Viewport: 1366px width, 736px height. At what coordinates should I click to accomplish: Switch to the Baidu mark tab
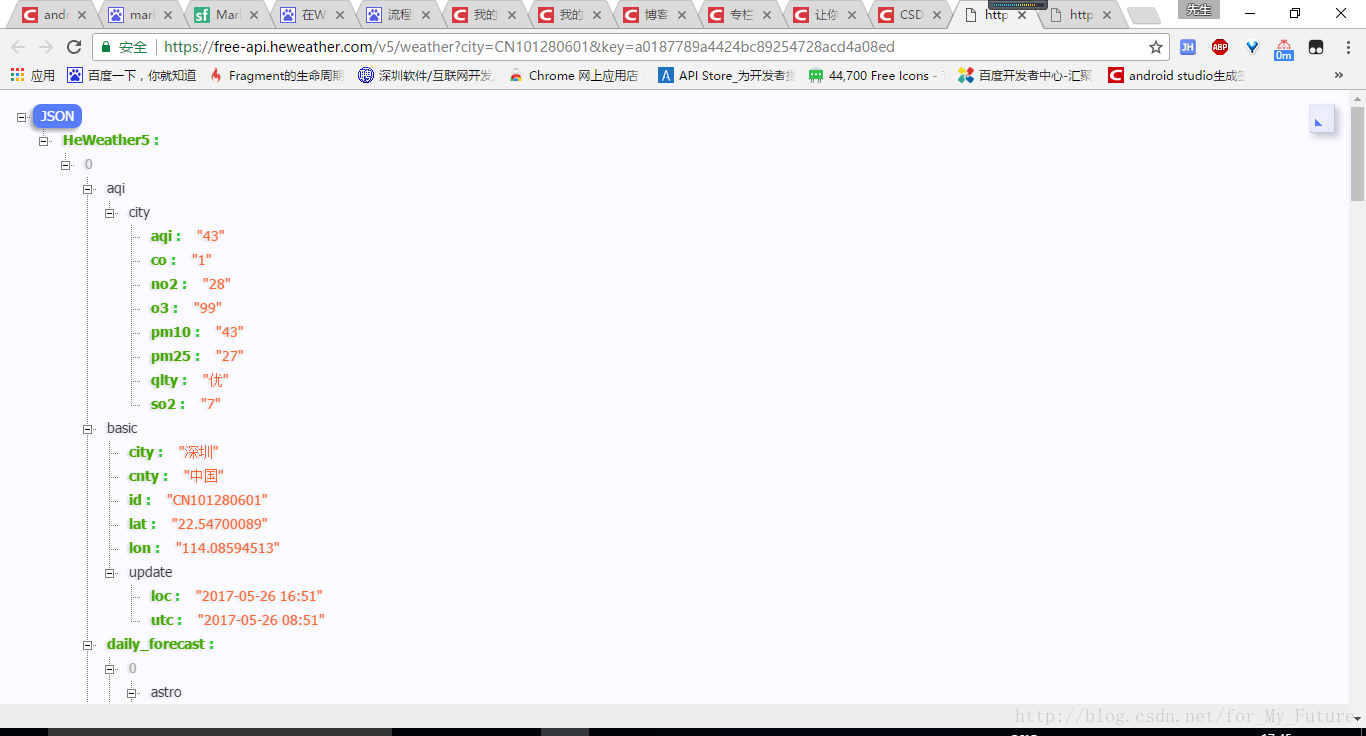click(x=137, y=15)
